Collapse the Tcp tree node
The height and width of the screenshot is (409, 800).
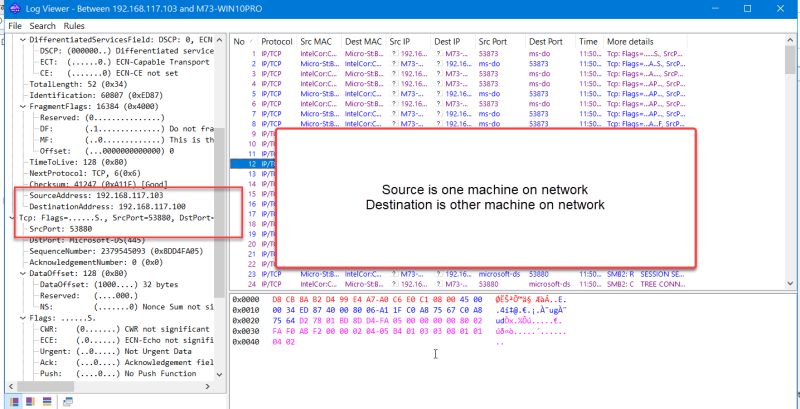[12, 218]
